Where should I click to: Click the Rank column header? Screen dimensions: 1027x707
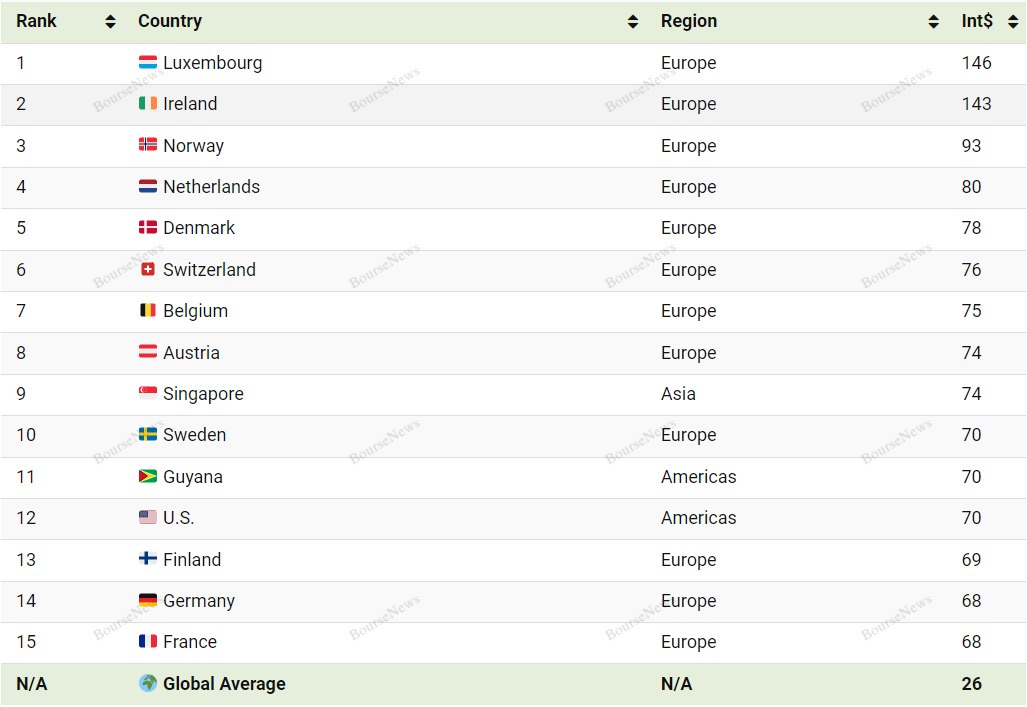coord(36,21)
